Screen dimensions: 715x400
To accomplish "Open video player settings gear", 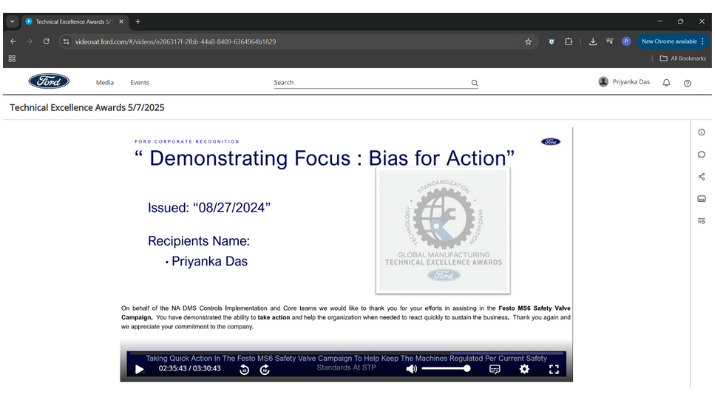I will tap(524, 369).
